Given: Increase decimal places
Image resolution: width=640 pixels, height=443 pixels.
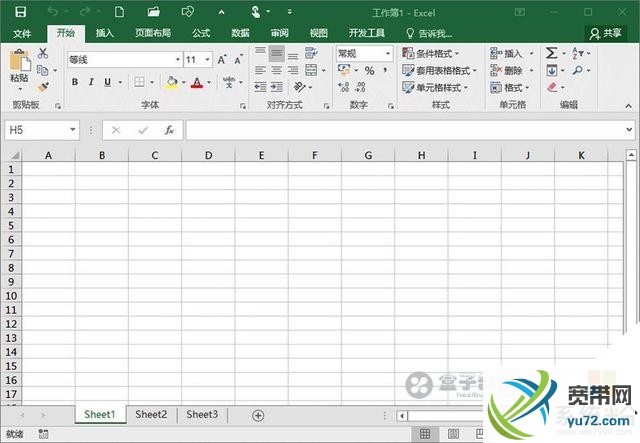Looking at the screenshot, I should point(344,87).
